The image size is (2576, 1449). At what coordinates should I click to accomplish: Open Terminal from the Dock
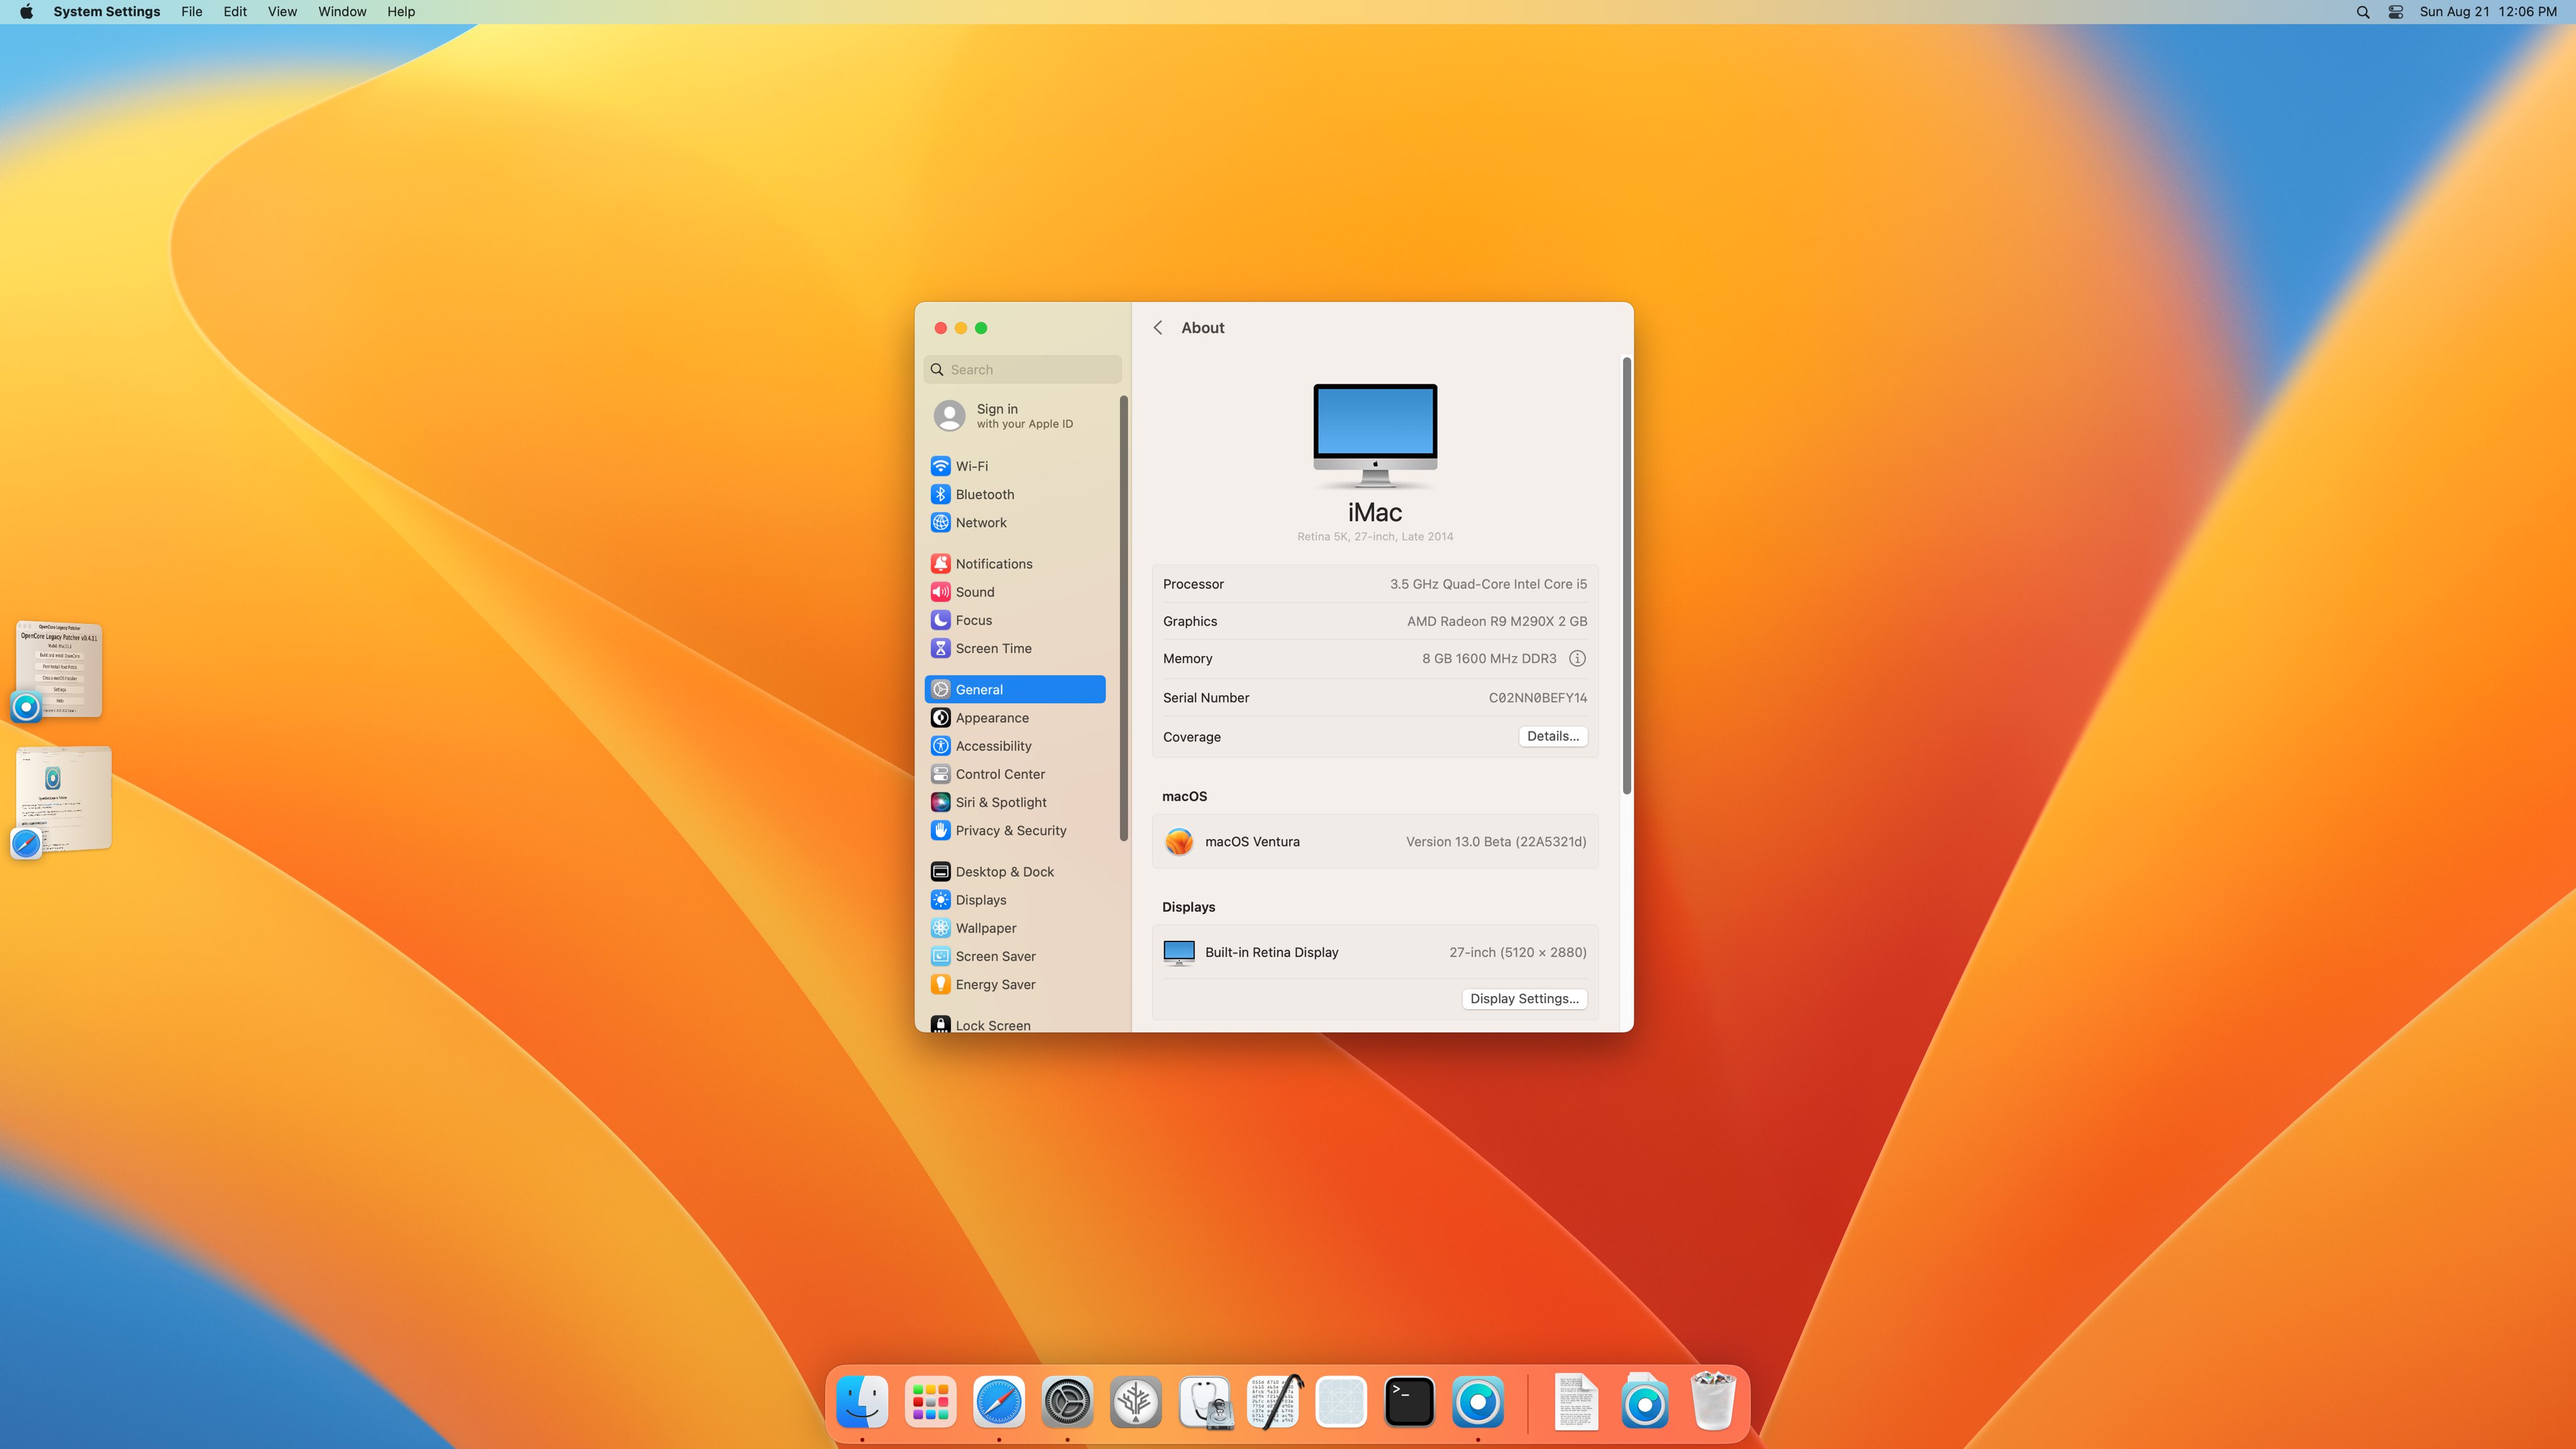[1408, 1401]
